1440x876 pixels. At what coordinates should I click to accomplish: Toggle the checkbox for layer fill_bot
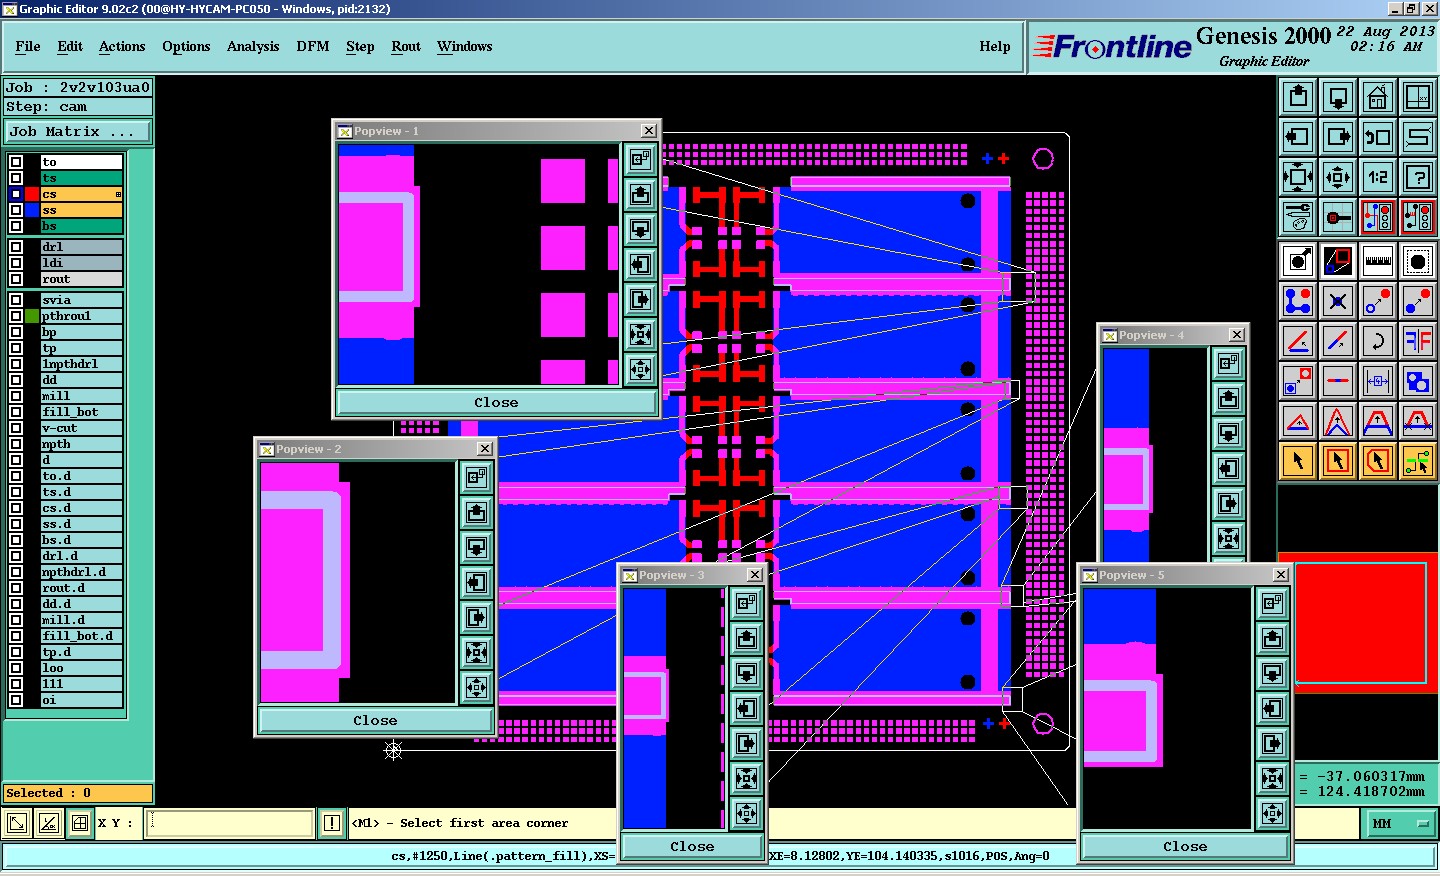(x=16, y=412)
